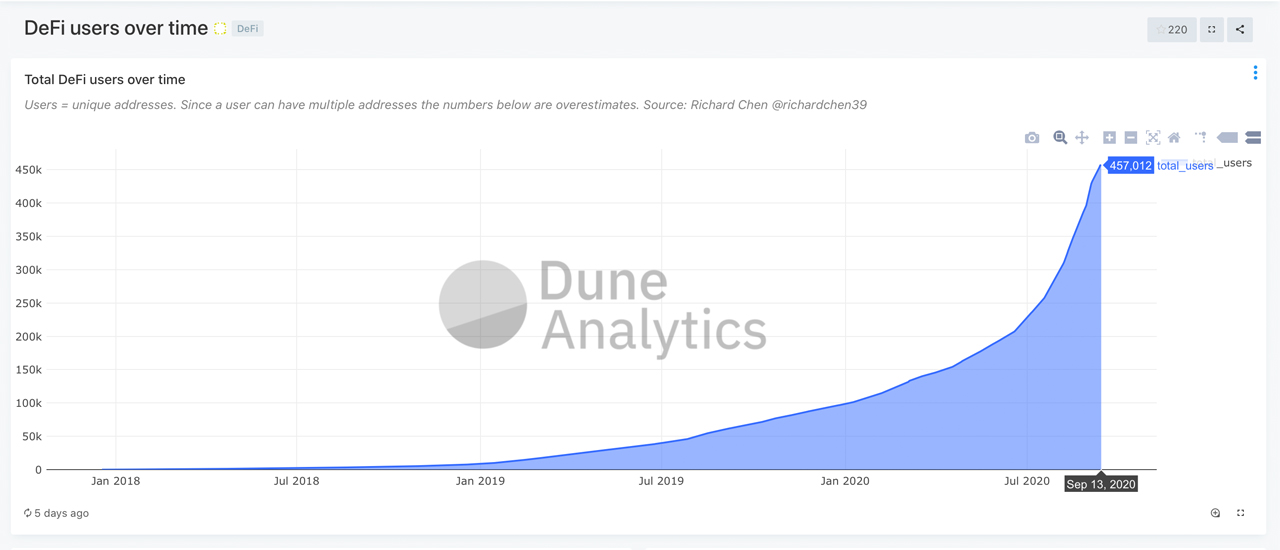Click the Jan 2020 x-axis label
The height and width of the screenshot is (550, 1280).
coord(845,481)
